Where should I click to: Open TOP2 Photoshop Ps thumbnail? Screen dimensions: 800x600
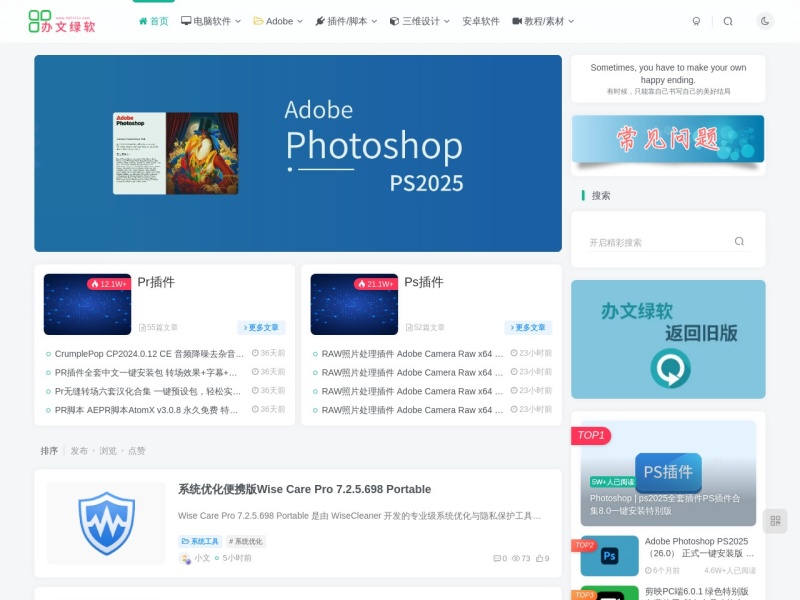(609, 556)
